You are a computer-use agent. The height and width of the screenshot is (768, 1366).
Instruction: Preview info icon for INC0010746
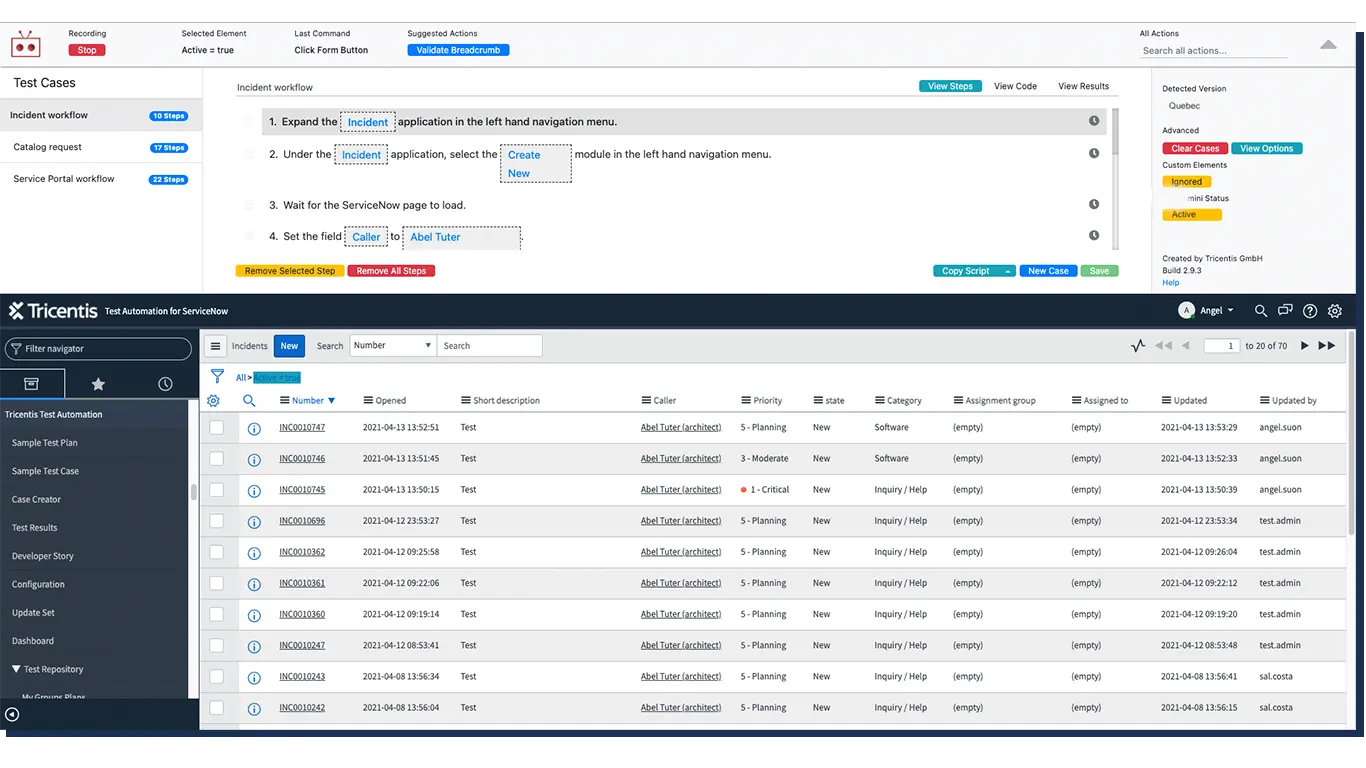pos(254,459)
